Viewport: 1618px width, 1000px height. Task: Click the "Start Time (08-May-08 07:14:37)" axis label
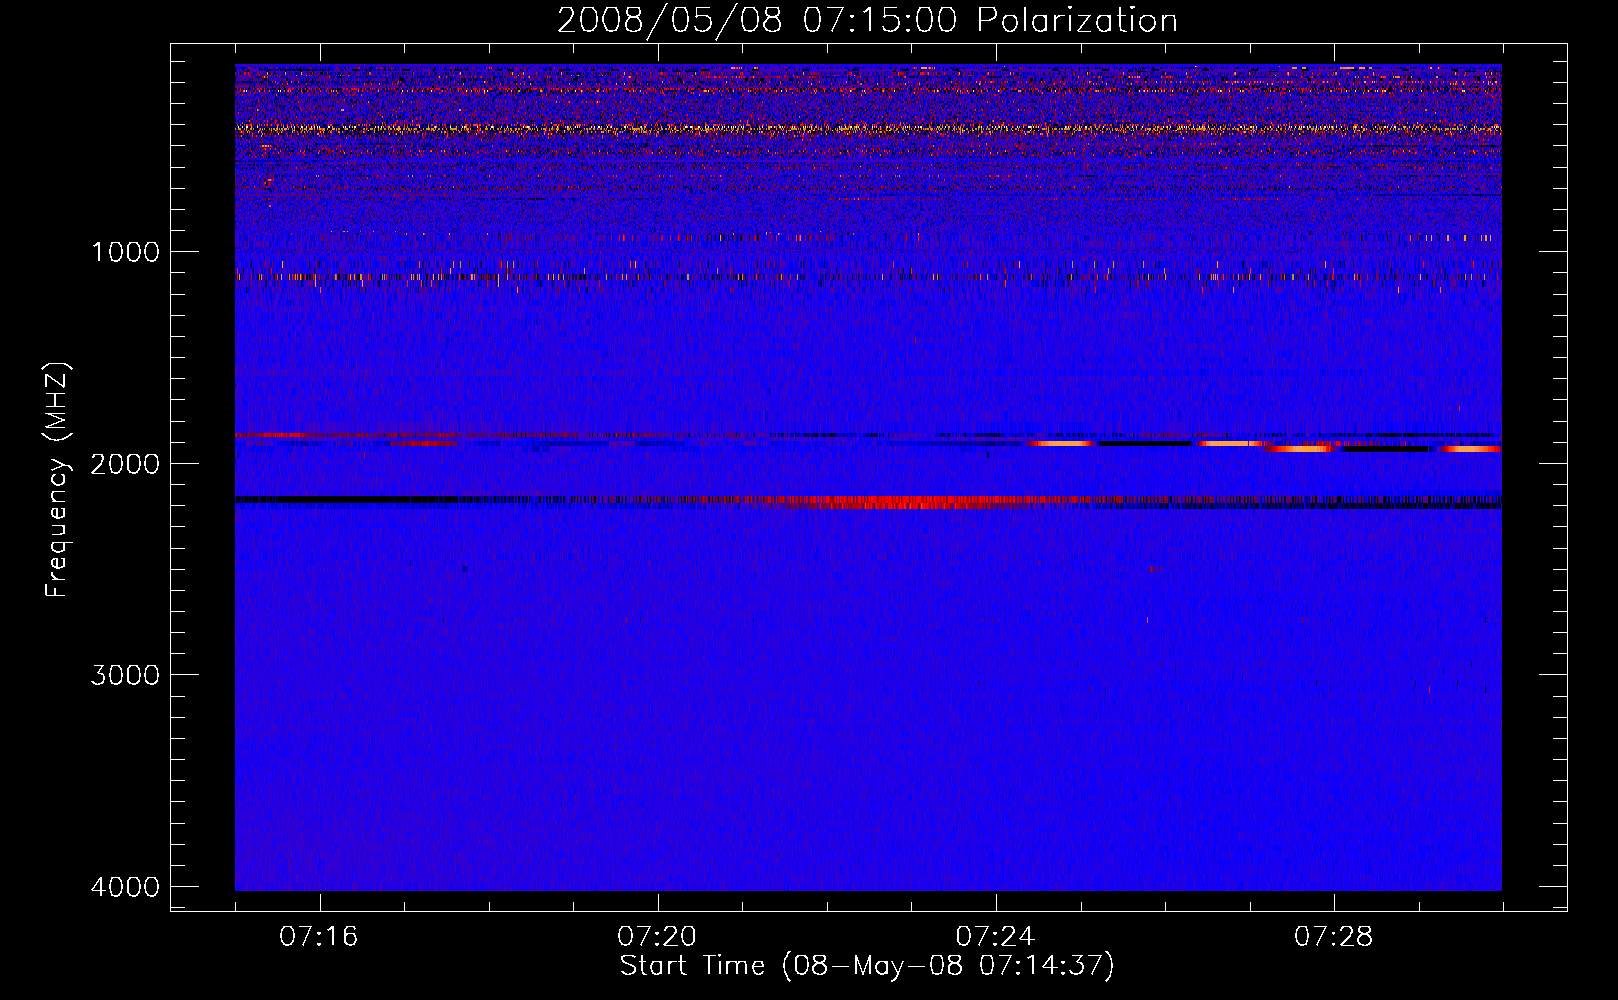866,966
